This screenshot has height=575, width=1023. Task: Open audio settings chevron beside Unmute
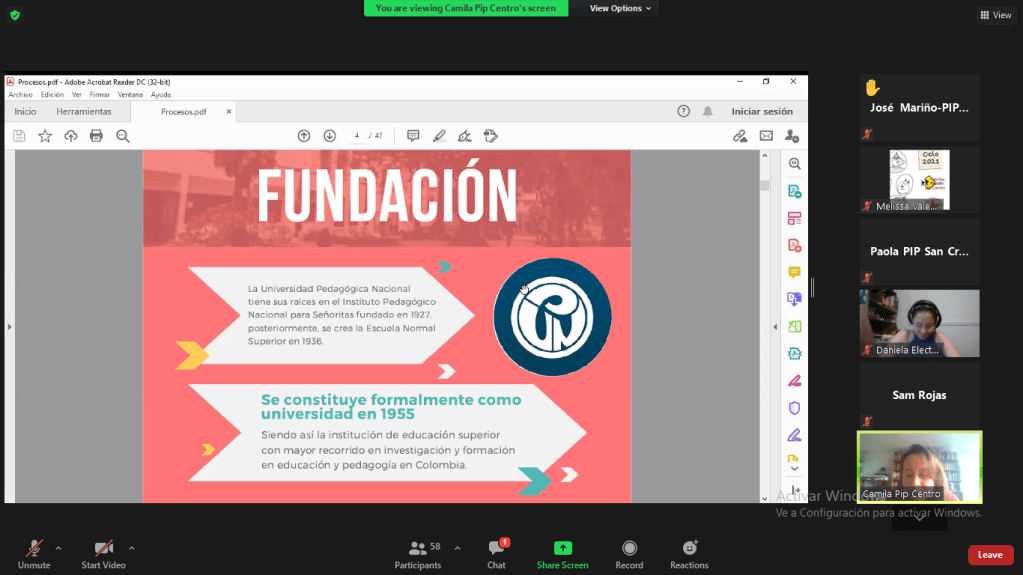58,548
